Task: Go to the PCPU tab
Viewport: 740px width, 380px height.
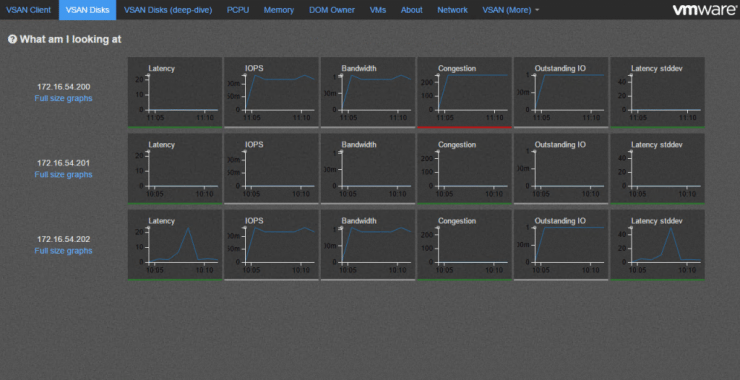Action: coord(238,10)
